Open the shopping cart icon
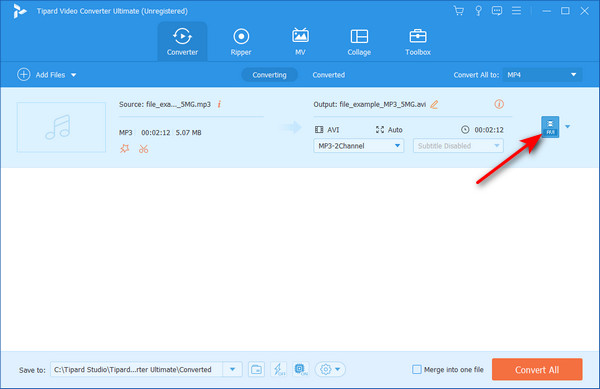600x389 pixels. point(458,11)
